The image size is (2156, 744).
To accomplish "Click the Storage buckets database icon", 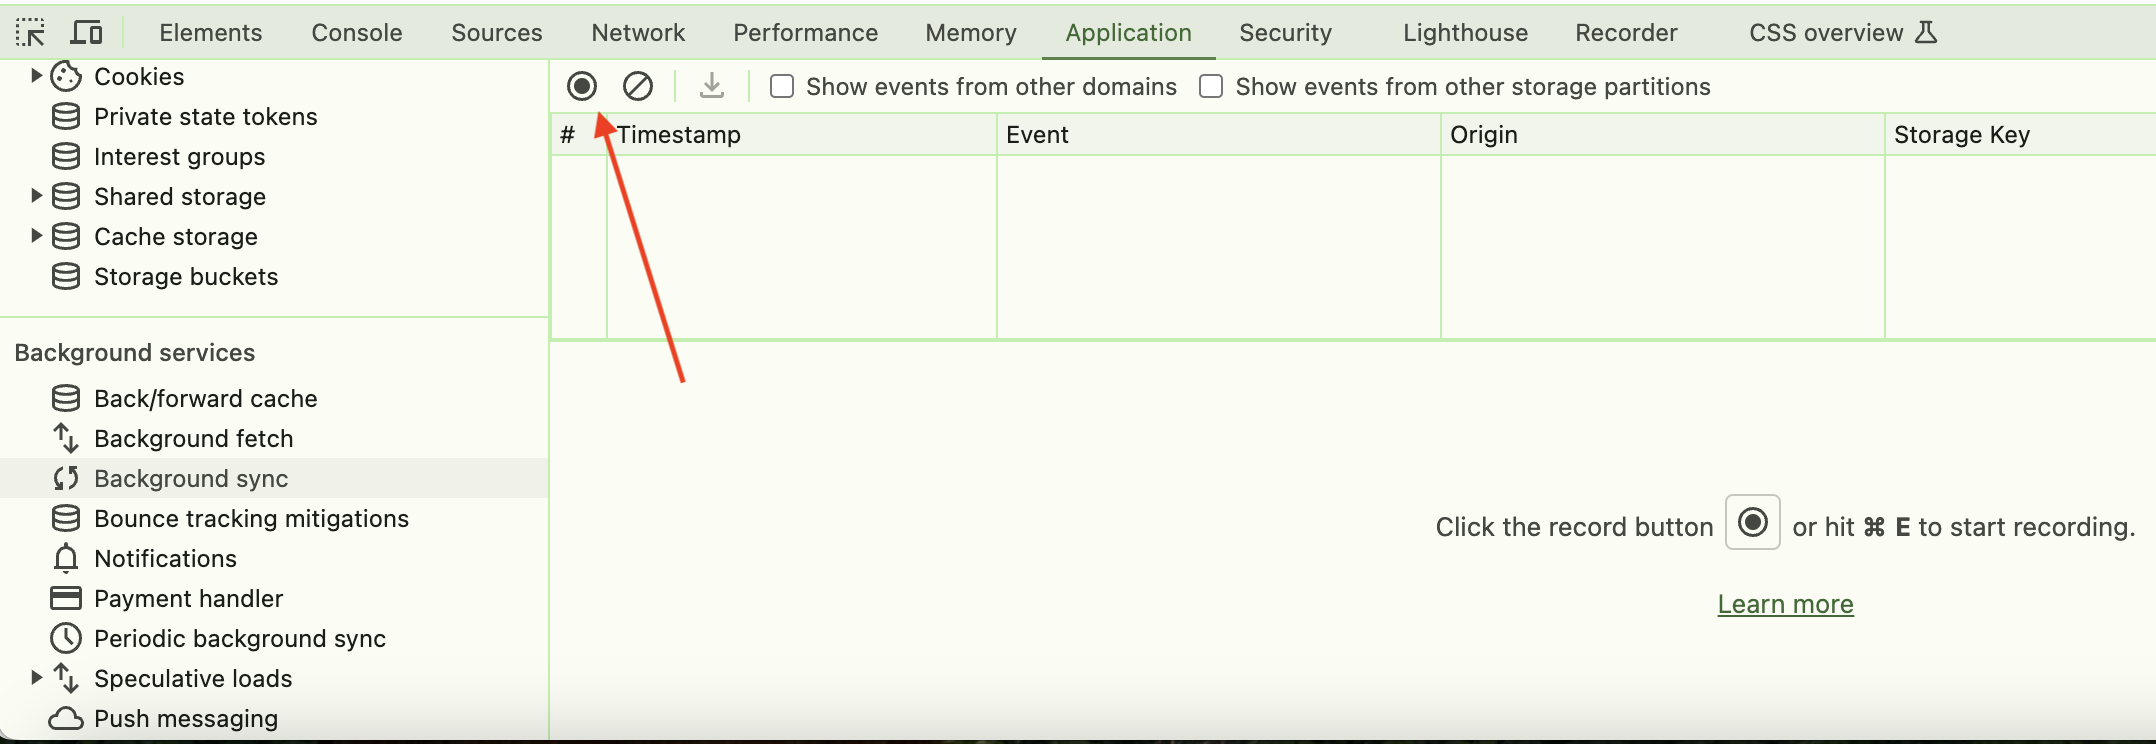I will tap(66, 276).
